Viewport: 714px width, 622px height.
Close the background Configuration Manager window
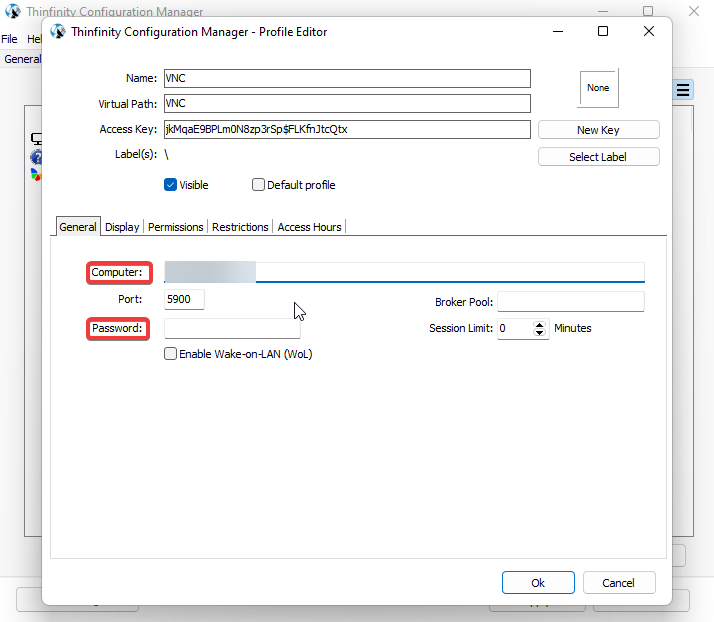point(694,11)
